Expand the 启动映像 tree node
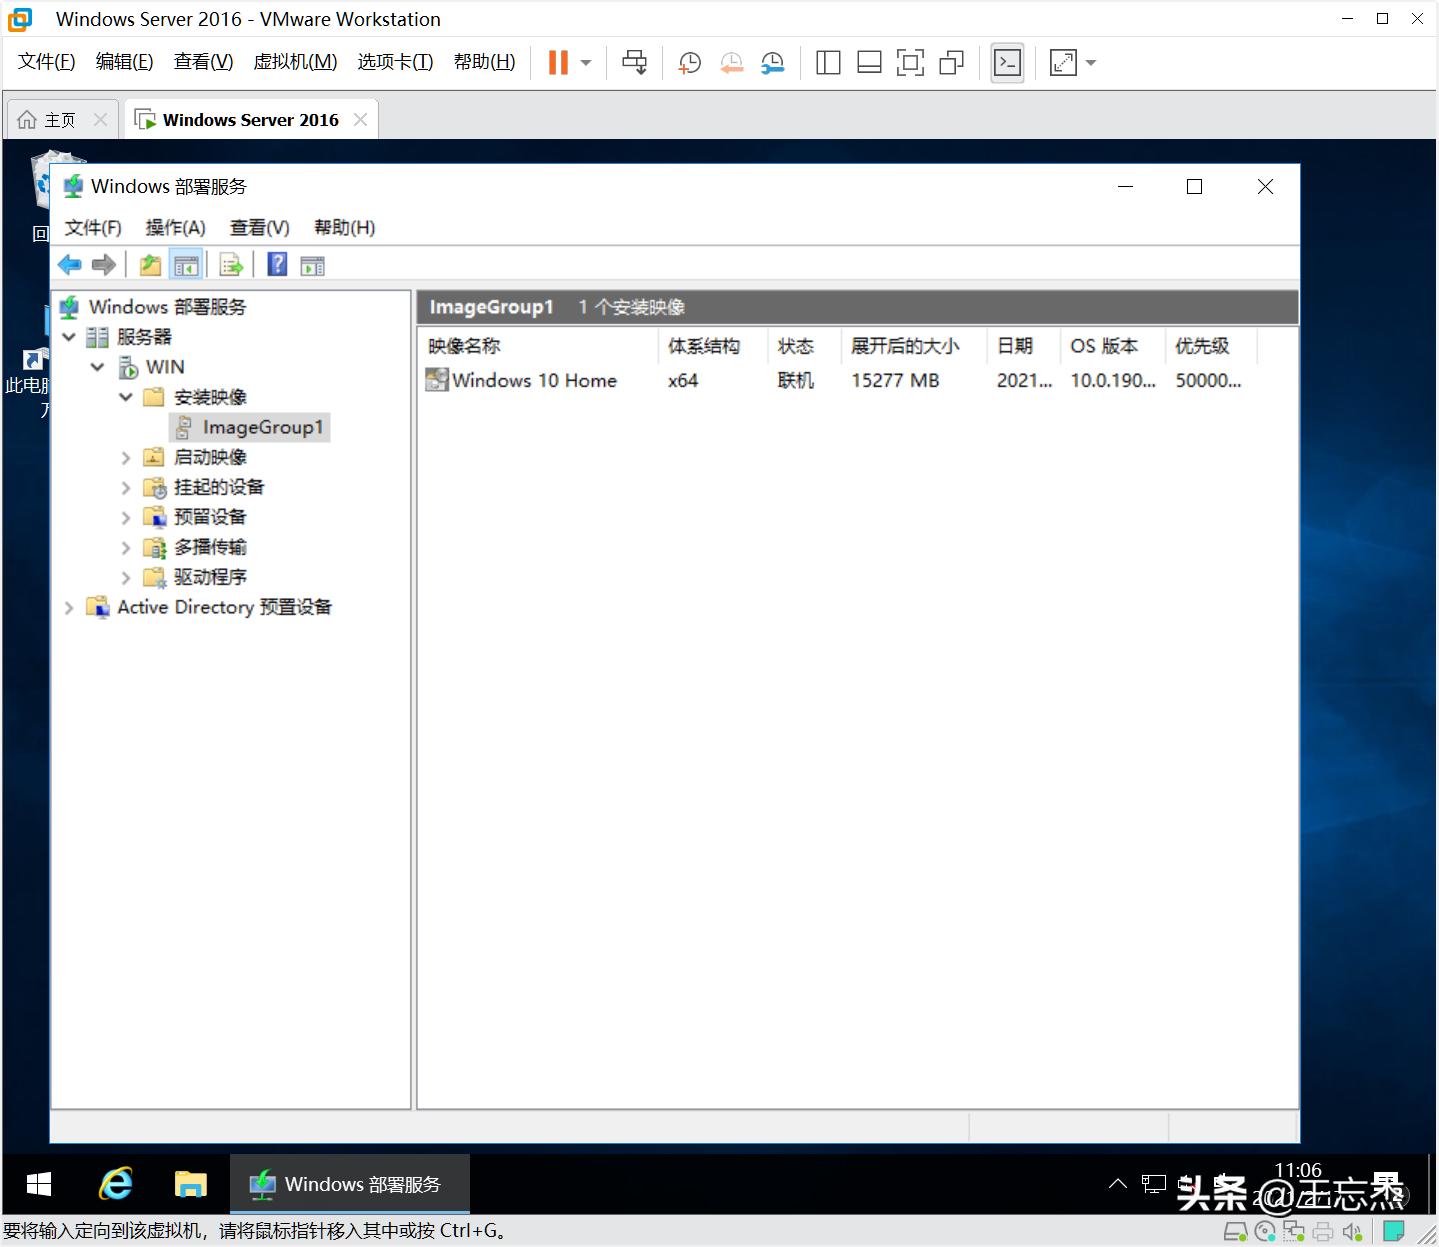This screenshot has width=1439, height=1247. pyautogui.click(x=126, y=457)
